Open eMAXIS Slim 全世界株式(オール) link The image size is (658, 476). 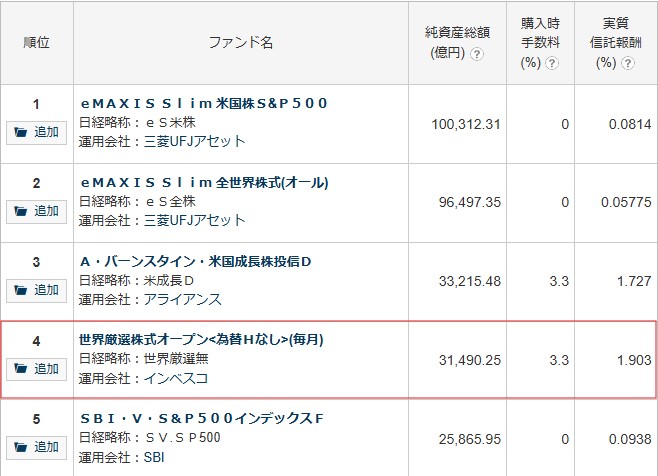(204, 183)
